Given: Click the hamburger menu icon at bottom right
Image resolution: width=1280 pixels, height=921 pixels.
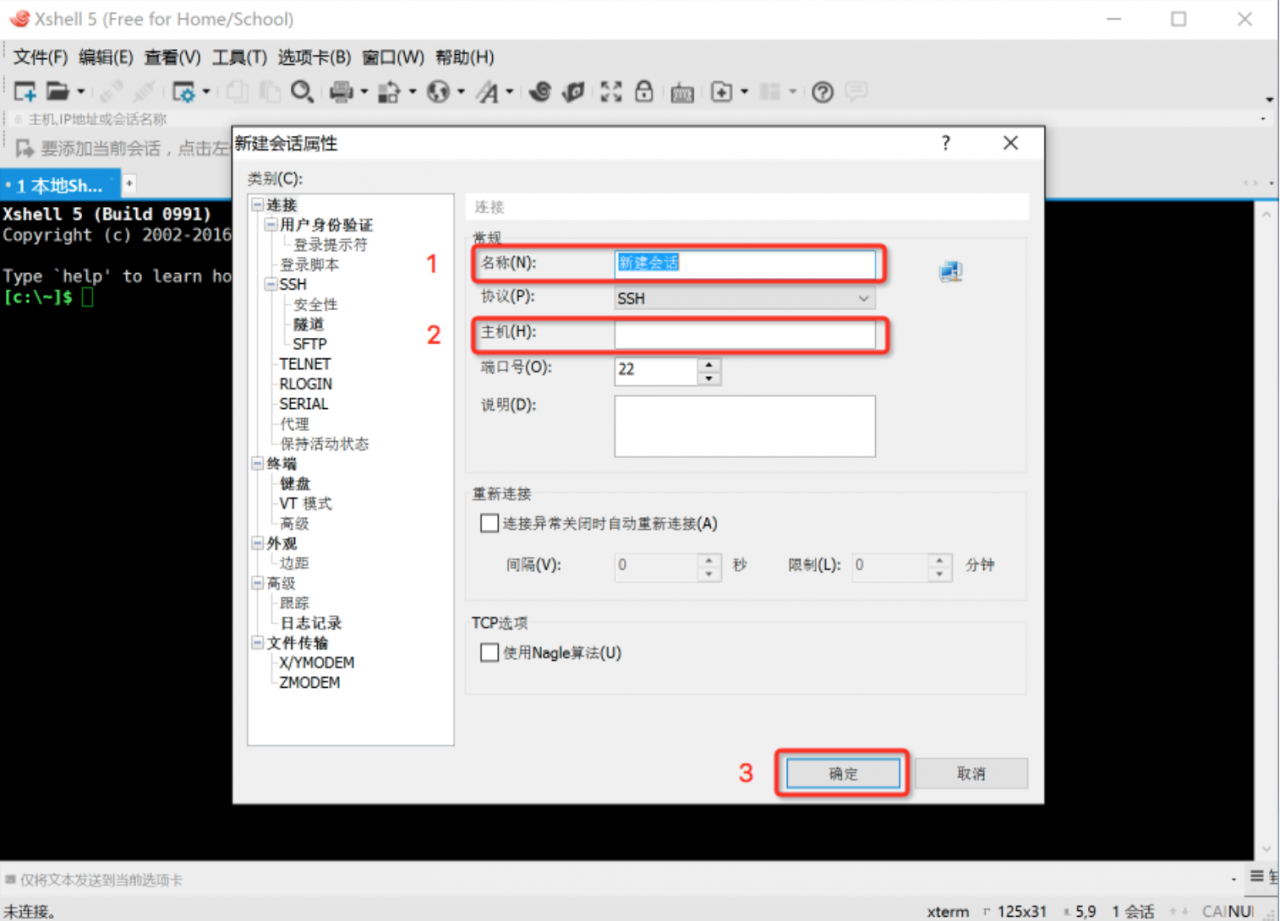Looking at the screenshot, I should click(x=1259, y=878).
